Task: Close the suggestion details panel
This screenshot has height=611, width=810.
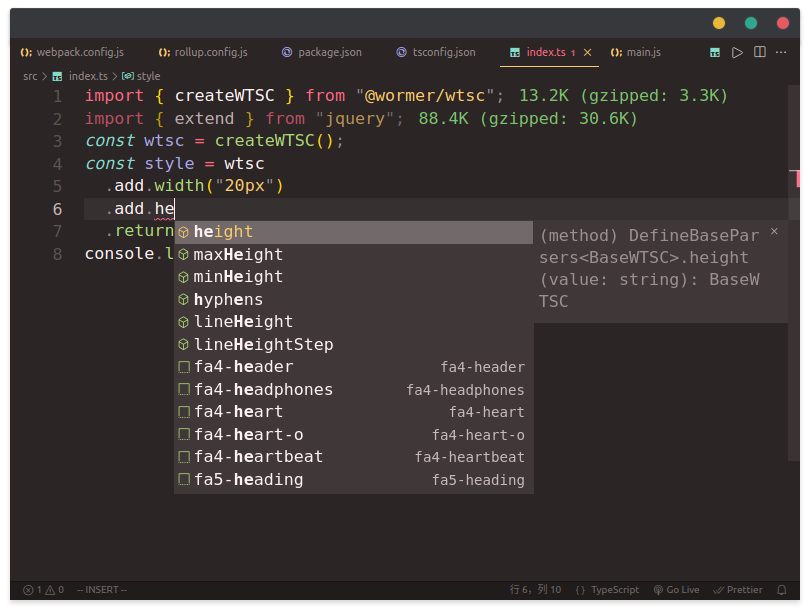Action: click(x=774, y=231)
